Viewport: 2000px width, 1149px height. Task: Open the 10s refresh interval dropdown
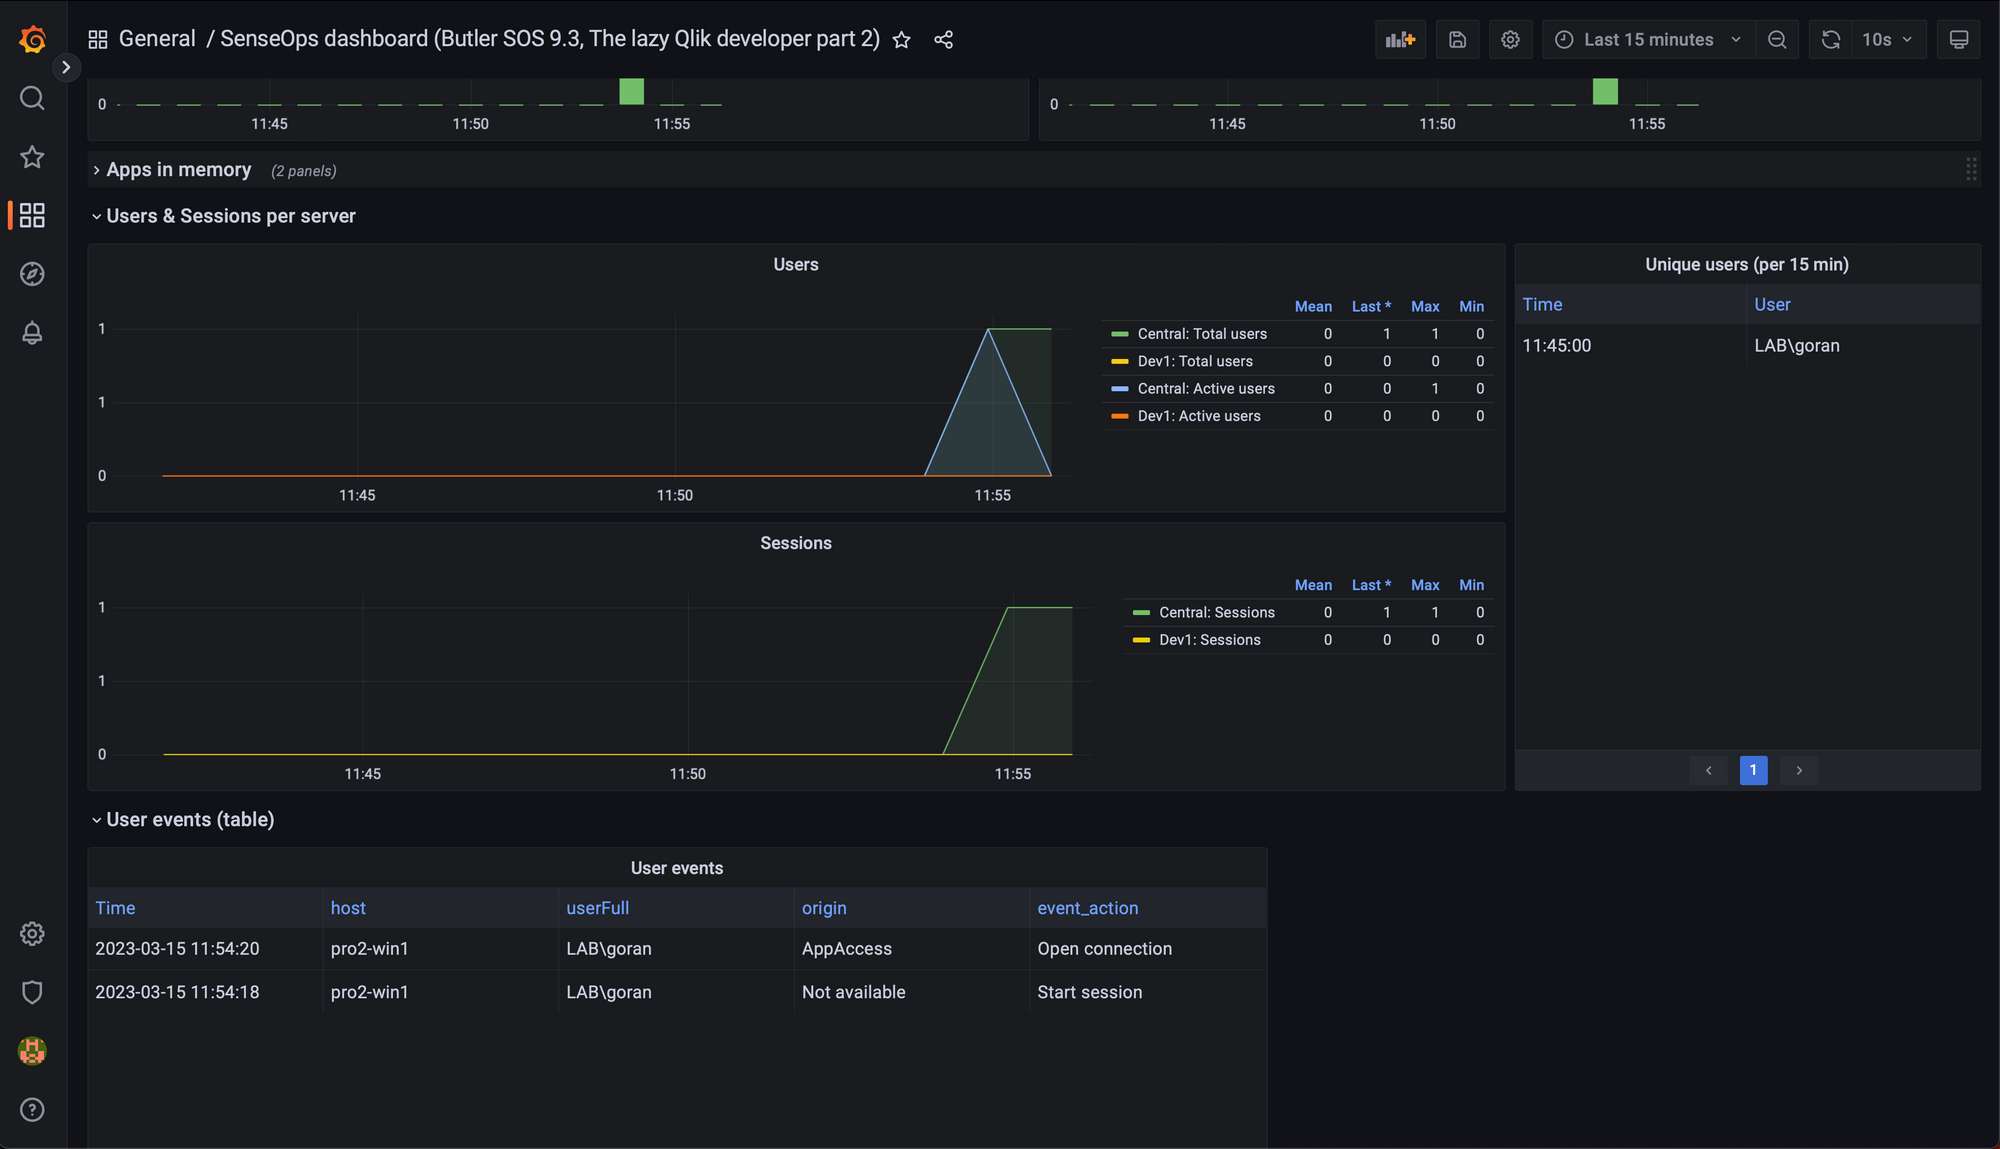coord(1888,39)
